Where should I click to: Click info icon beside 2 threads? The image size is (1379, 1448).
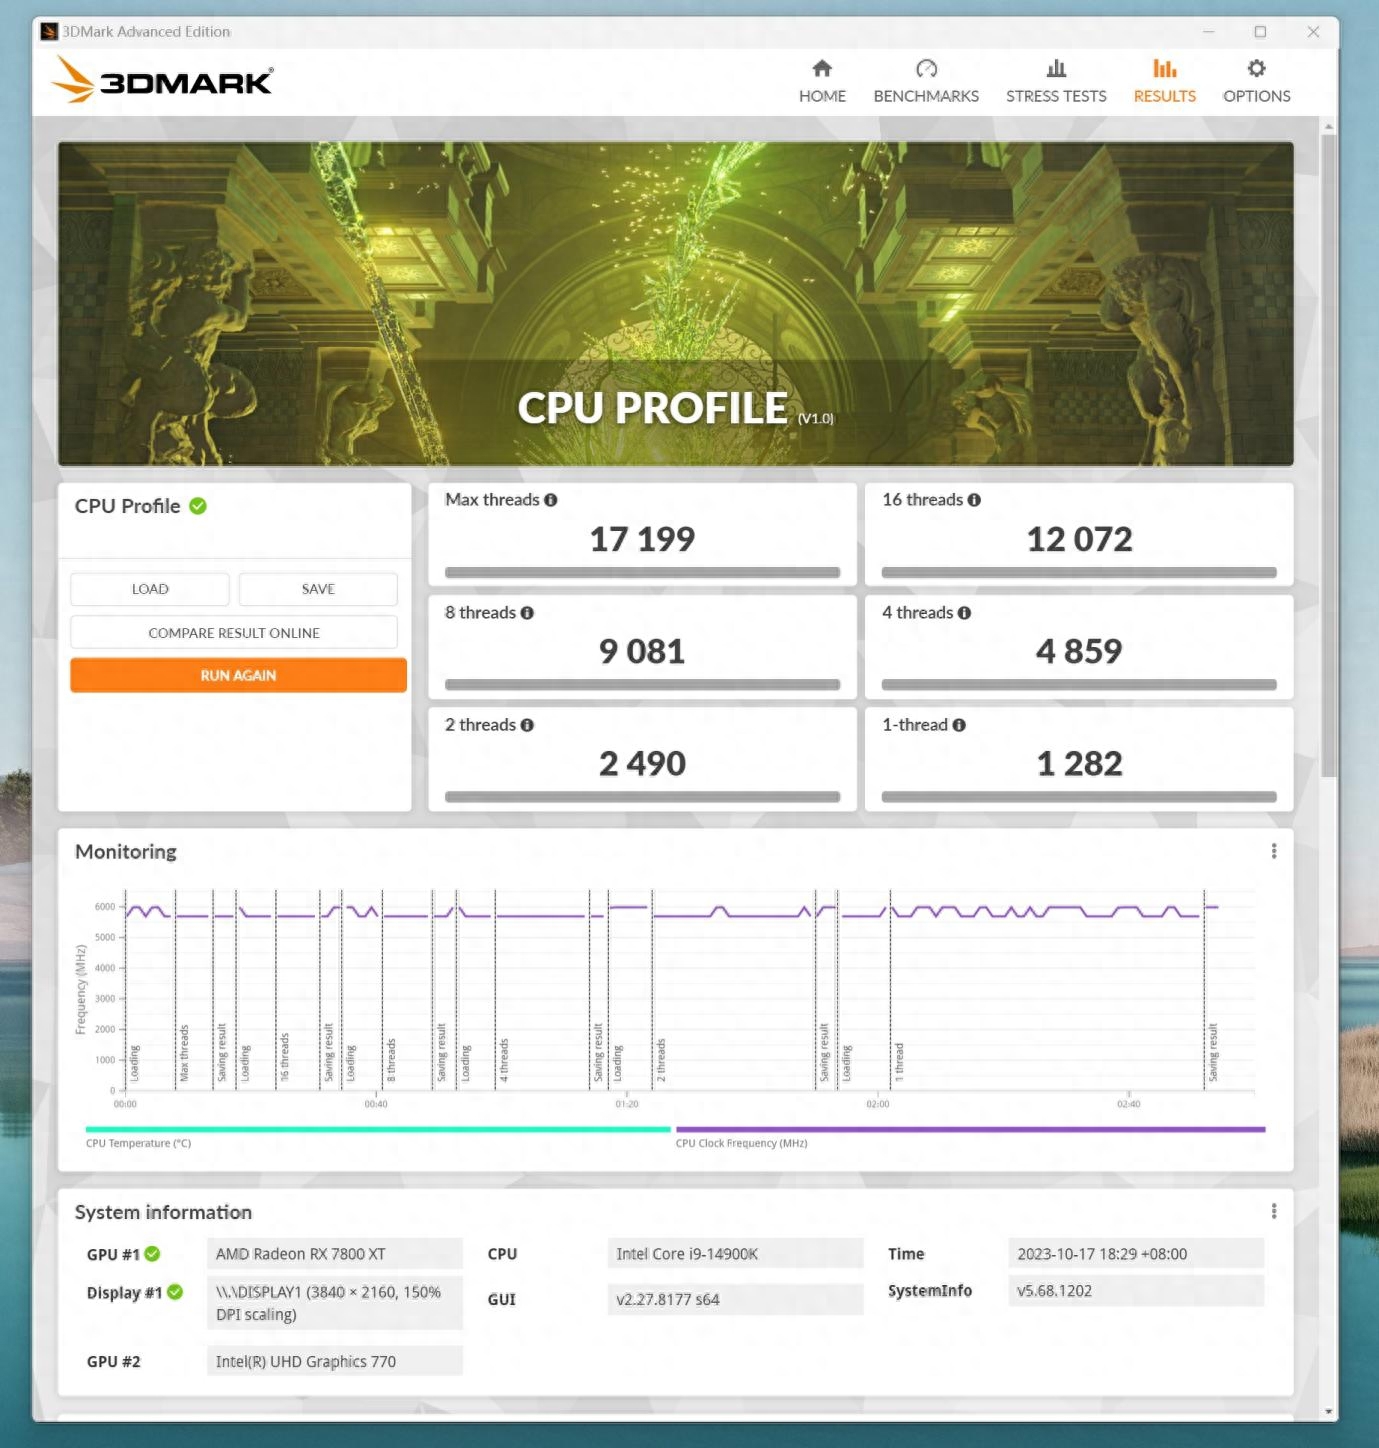[527, 725]
